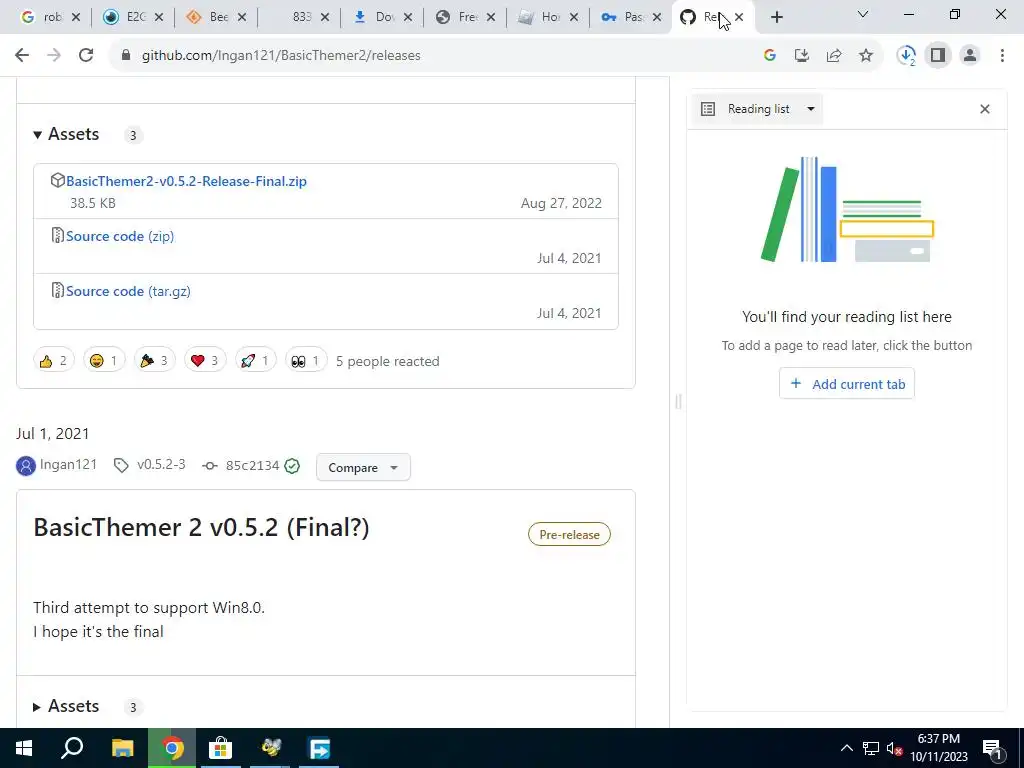Screen dimensions: 1024x768
Task: Open the network icon in system tray
Action: pyautogui.click(x=871, y=748)
